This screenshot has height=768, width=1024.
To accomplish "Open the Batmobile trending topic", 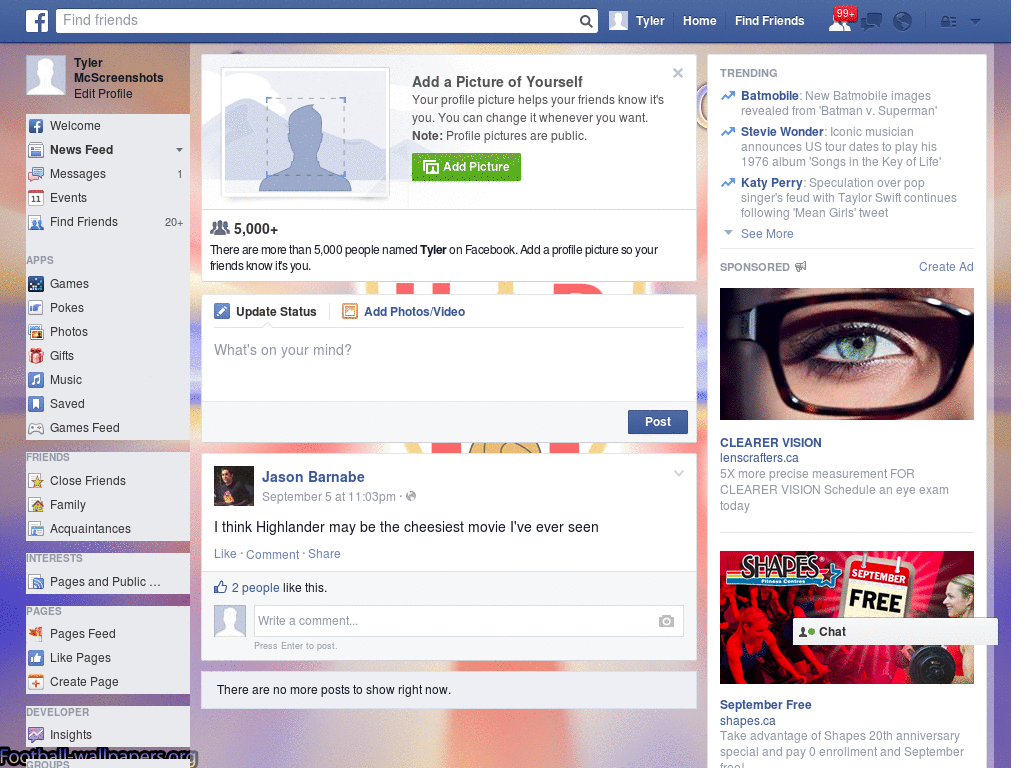I will click(769, 96).
